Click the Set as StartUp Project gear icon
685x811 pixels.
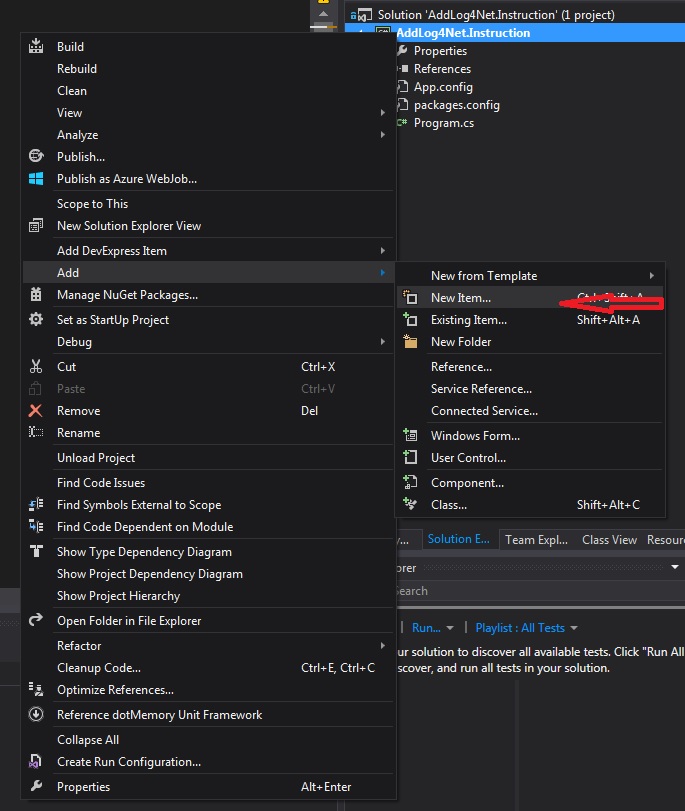37,320
